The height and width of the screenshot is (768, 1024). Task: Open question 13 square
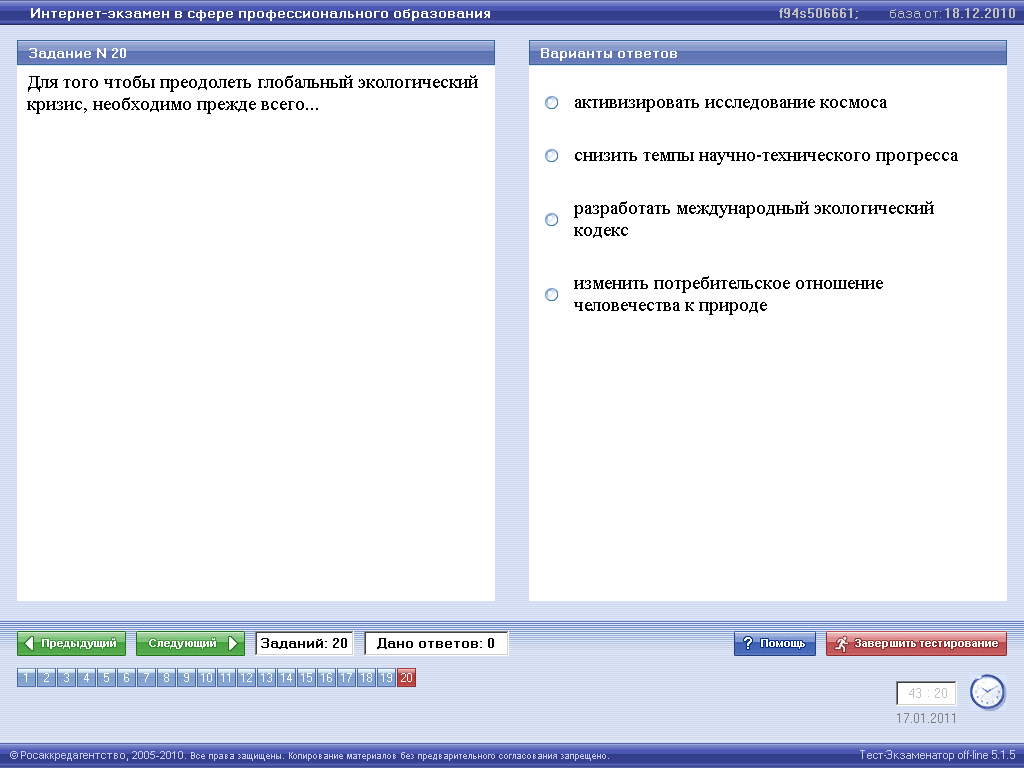click(x=266, y=678)
